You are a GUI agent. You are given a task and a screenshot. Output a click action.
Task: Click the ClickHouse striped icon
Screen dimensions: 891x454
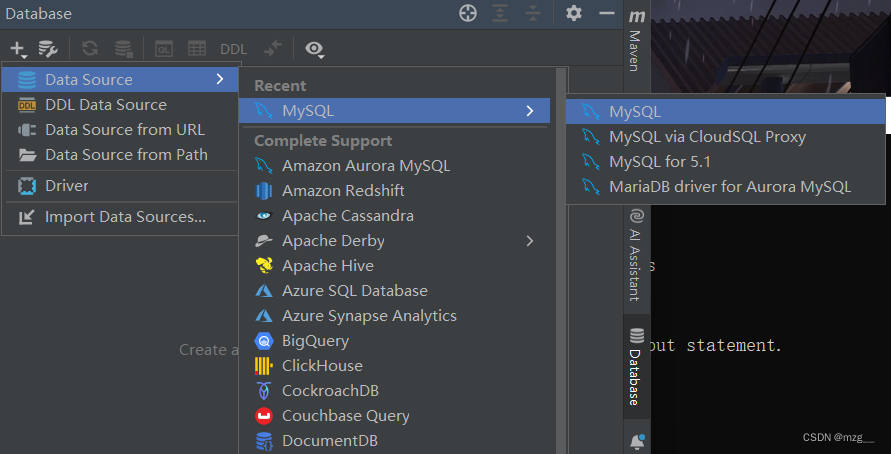(x=264, y=366)
